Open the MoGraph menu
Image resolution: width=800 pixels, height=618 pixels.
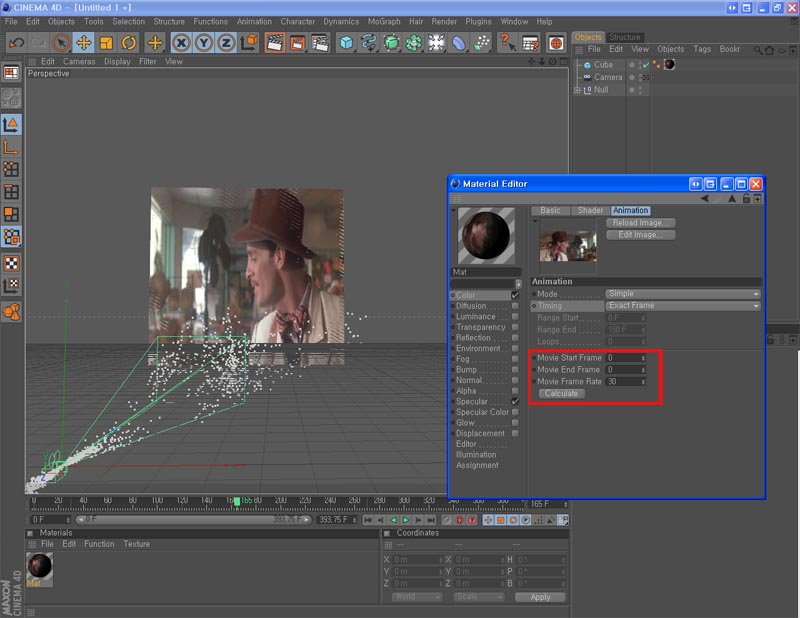click(384, 21)
